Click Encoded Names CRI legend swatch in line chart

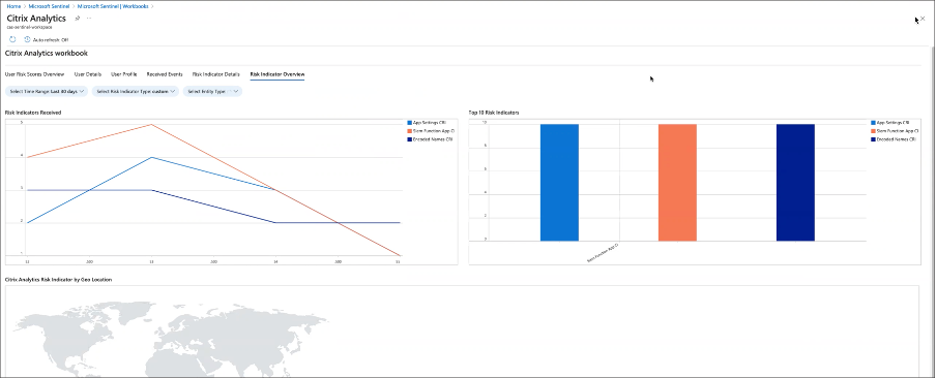pyautogui.click(x=409, y=139)
